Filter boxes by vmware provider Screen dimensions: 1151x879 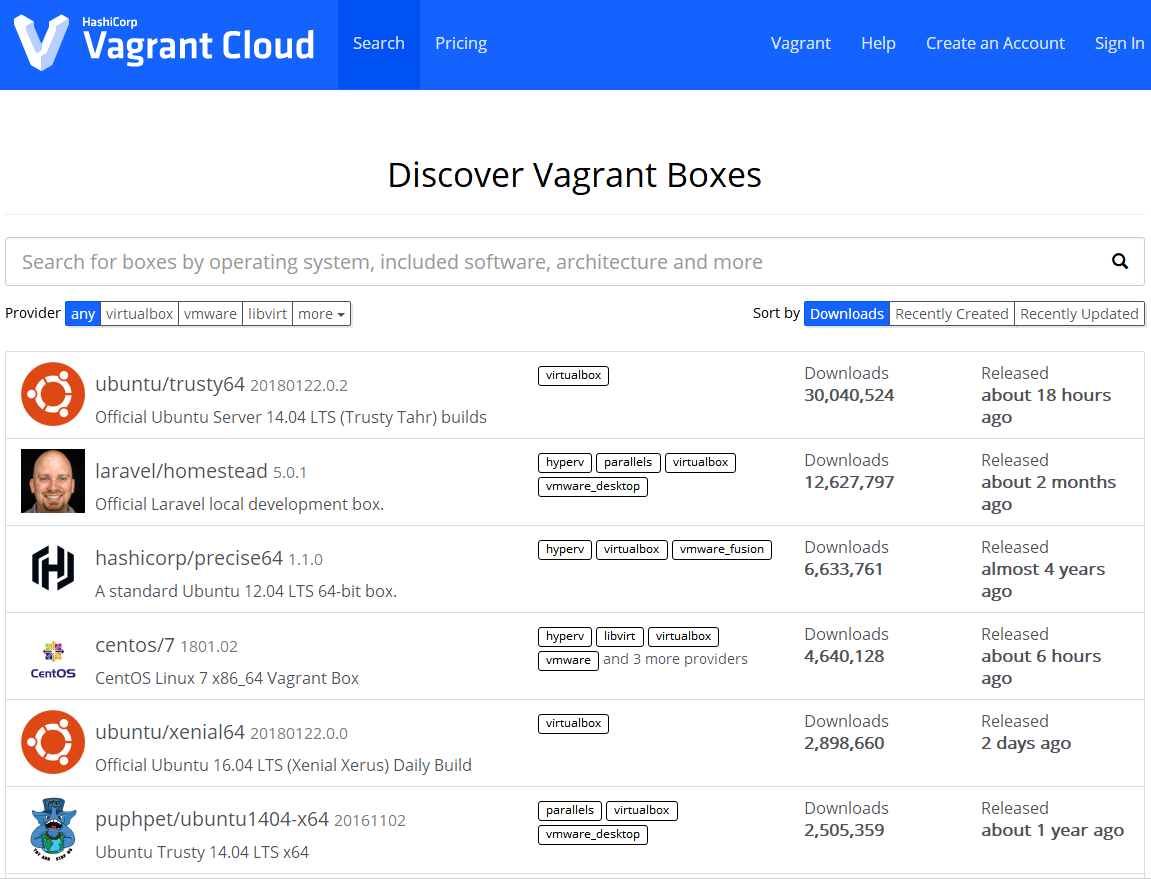(x=210, y=314)
